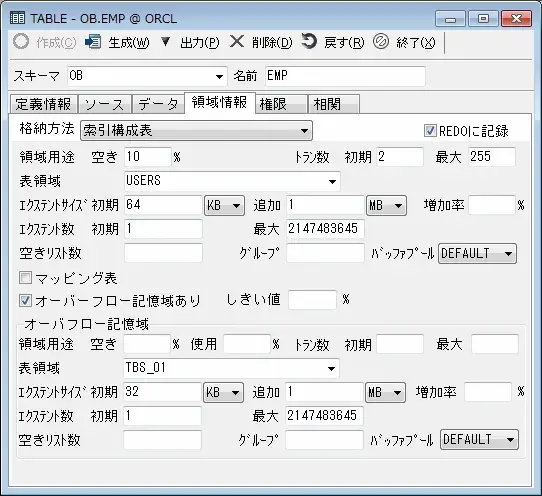Viewport: 542px width, 496px height.
Task: Open the top バッファプール DEFAULT dropdown
Action: point(477,254)
